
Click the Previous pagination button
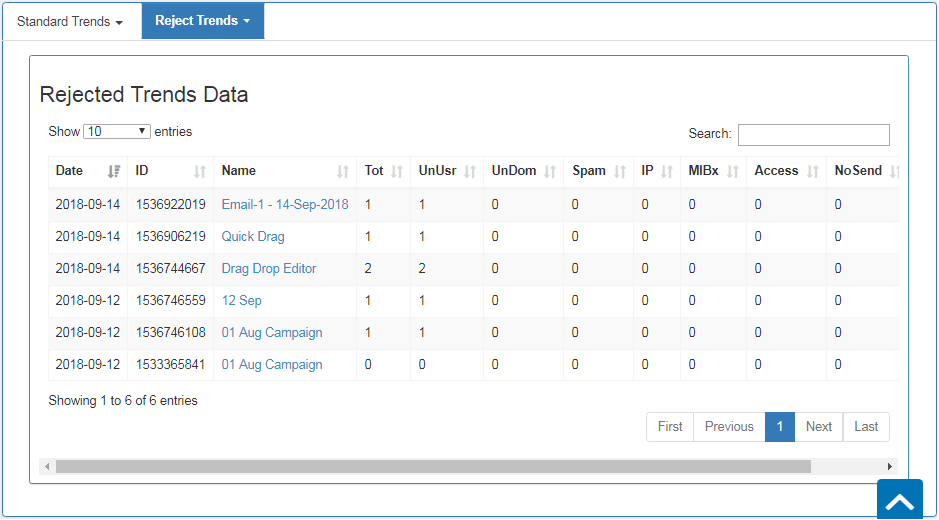pyautogui.click(x=729, y=427)
